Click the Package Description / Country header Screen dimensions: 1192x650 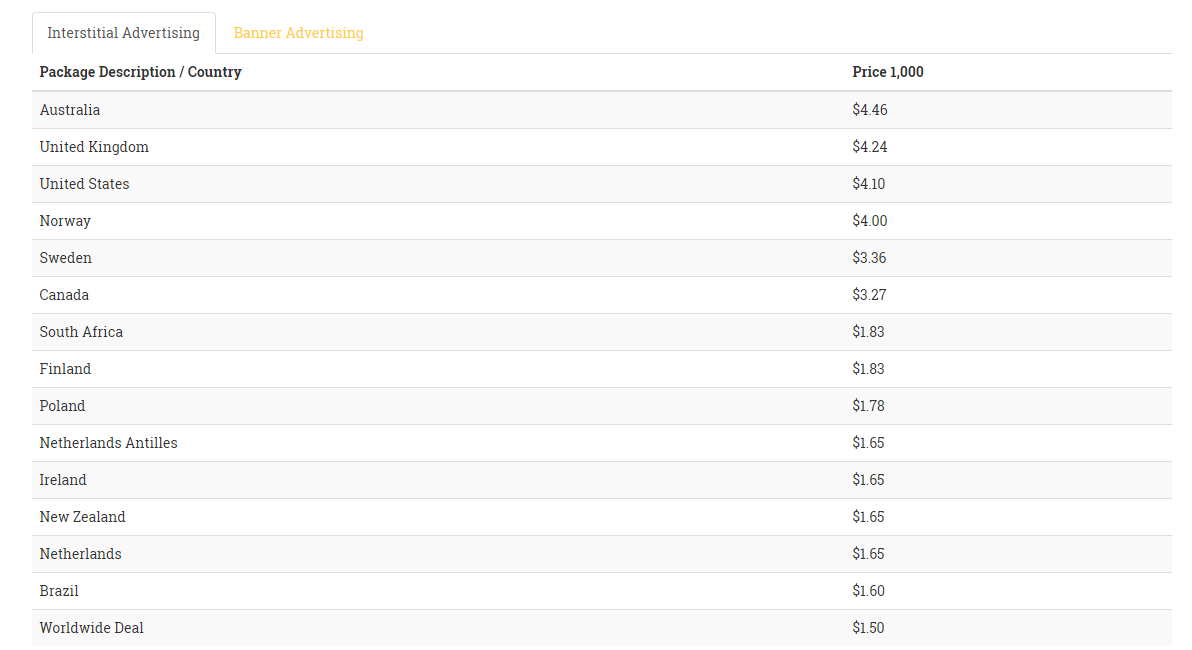(x=141, y=72)
